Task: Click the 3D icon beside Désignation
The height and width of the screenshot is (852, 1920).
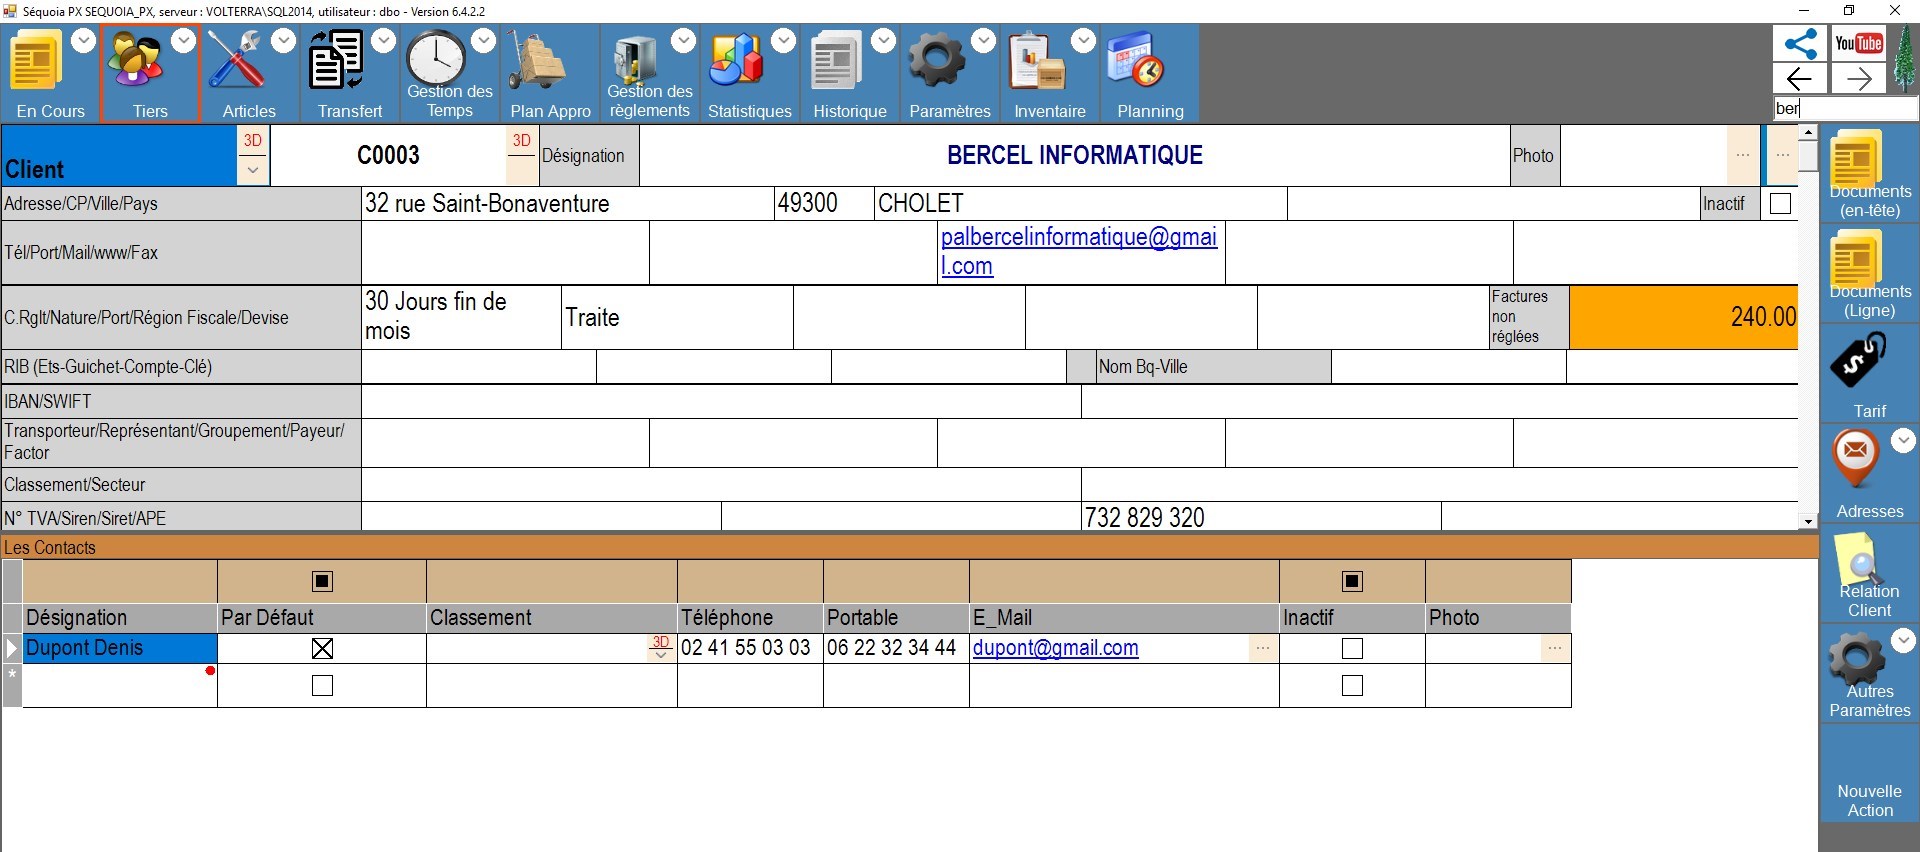Action: click(521, 141)
